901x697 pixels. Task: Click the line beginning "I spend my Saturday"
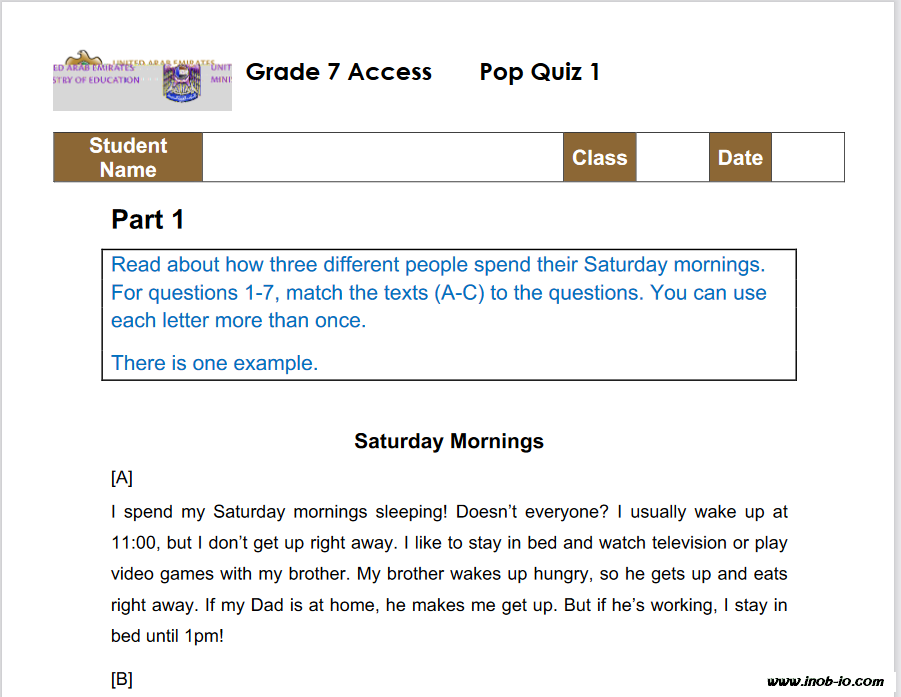tap(449, 512)
